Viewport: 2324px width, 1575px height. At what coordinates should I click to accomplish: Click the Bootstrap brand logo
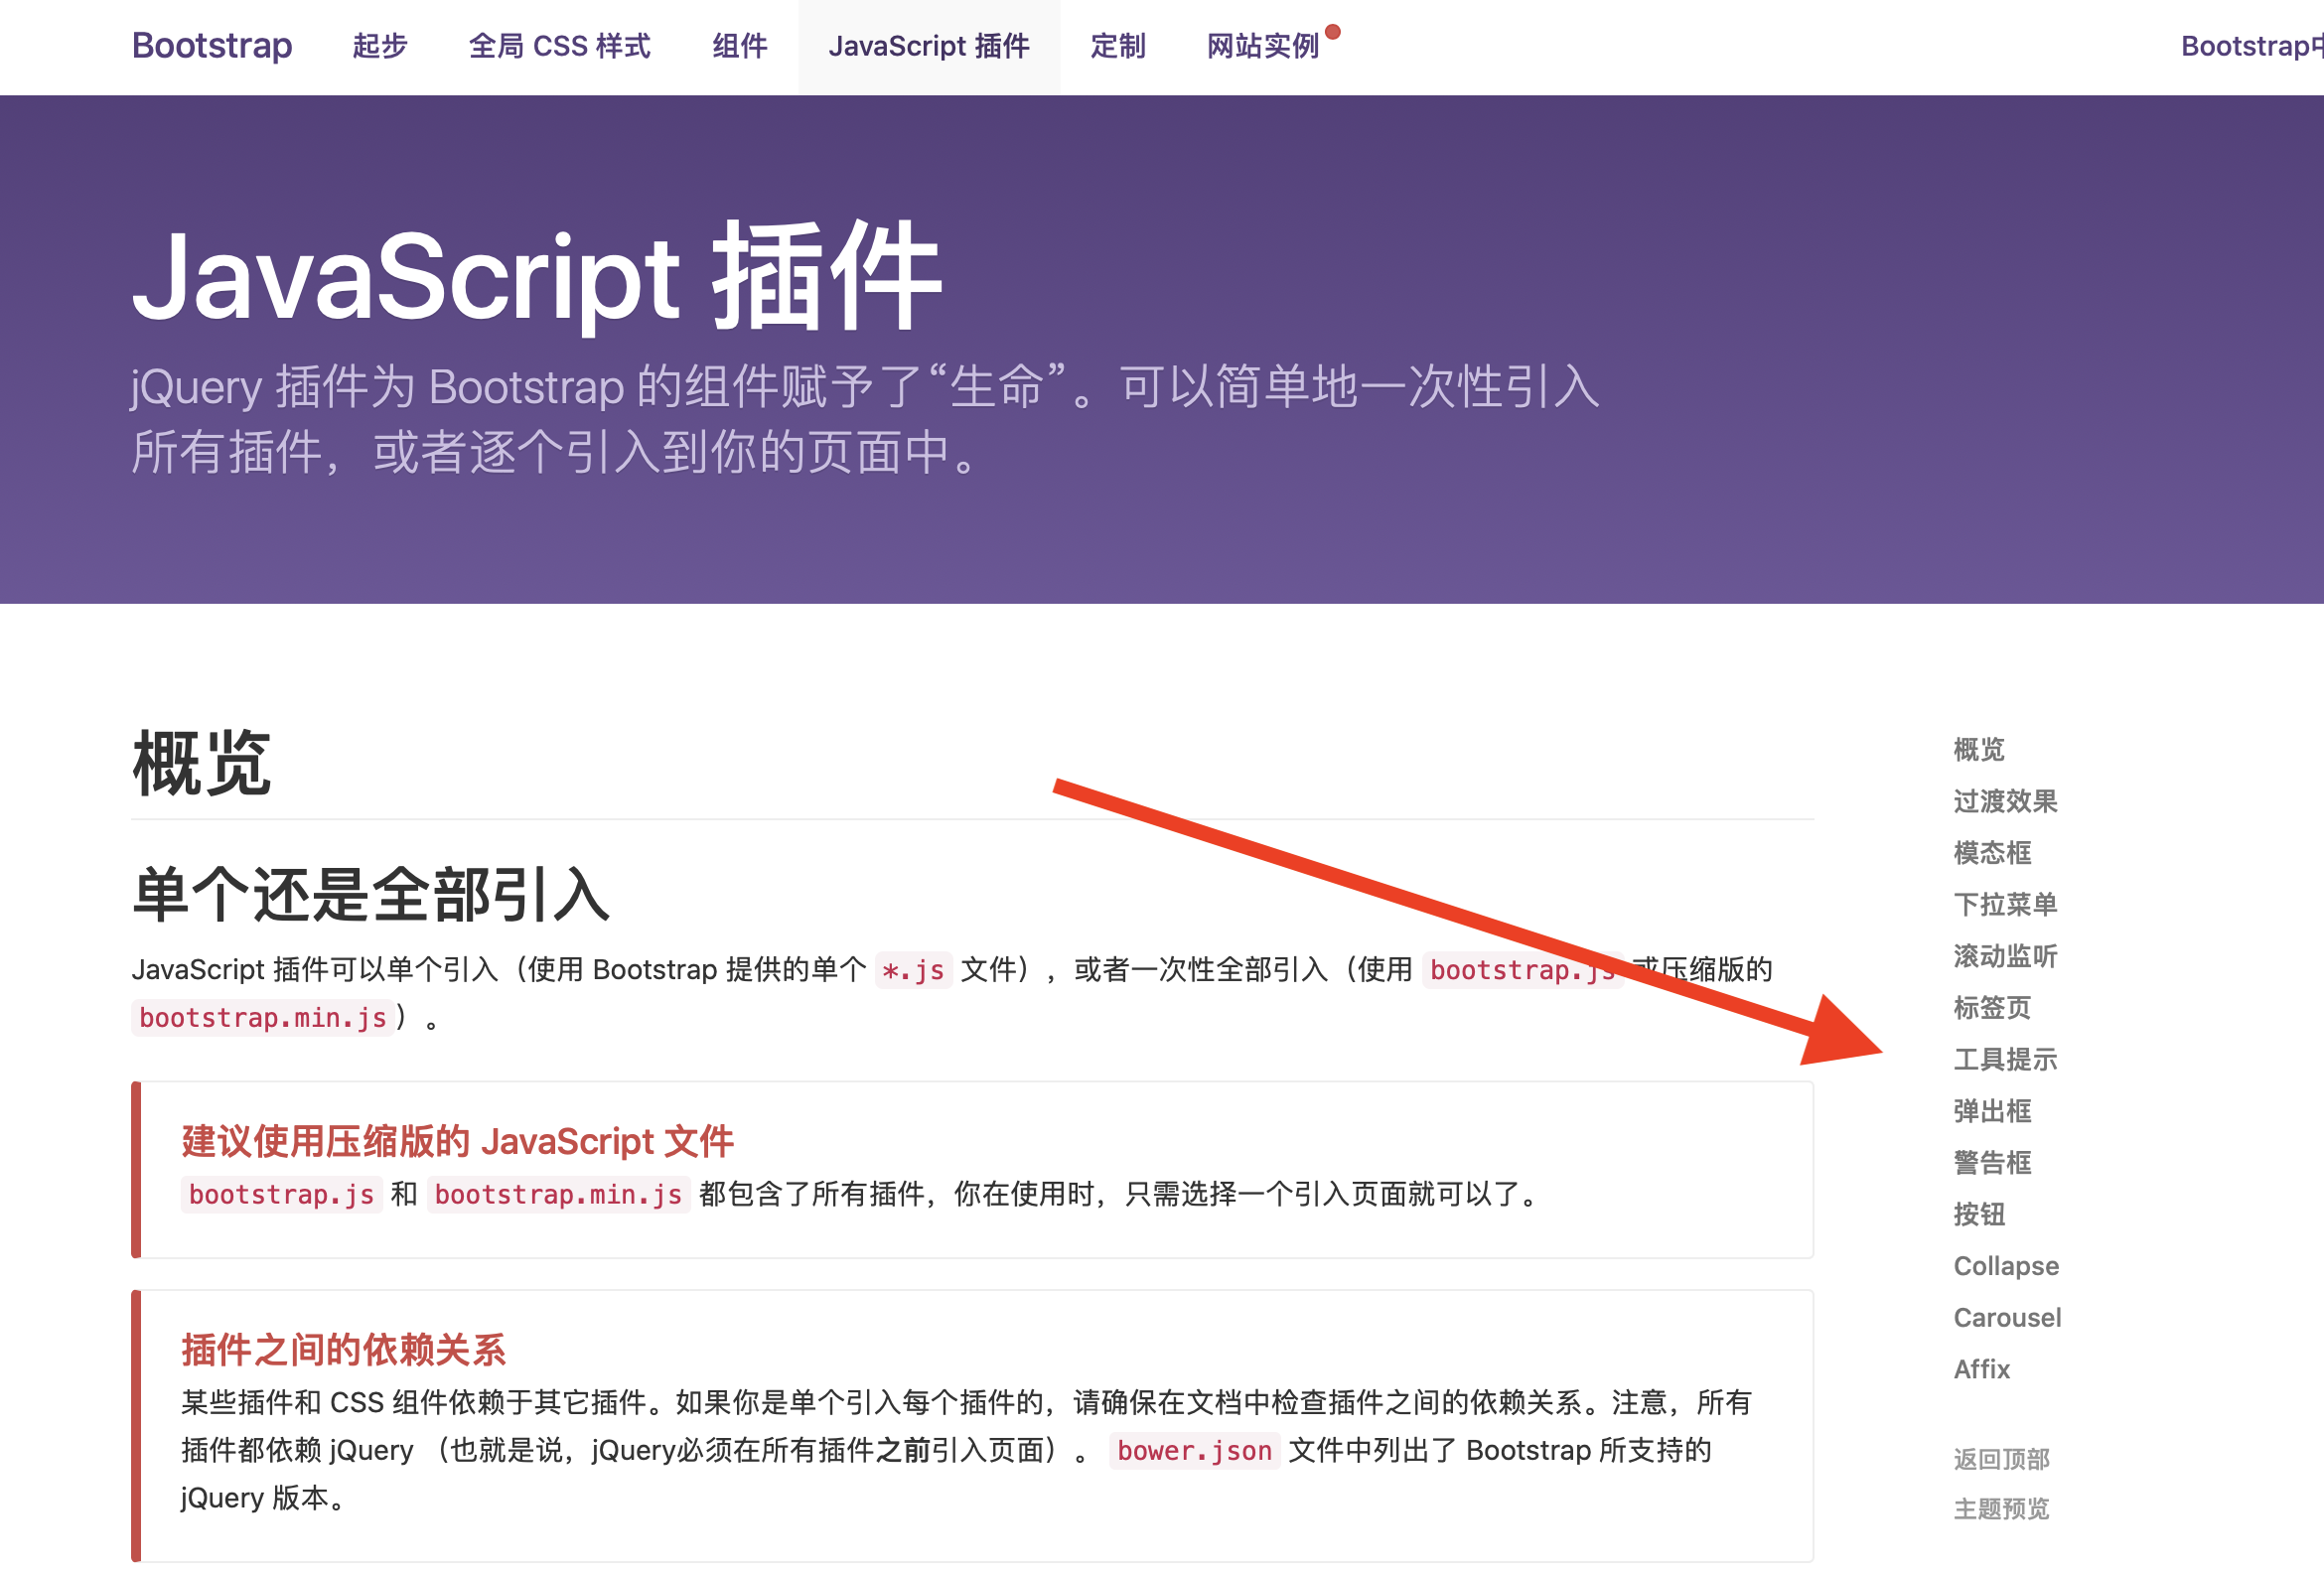tap(211, 46)
